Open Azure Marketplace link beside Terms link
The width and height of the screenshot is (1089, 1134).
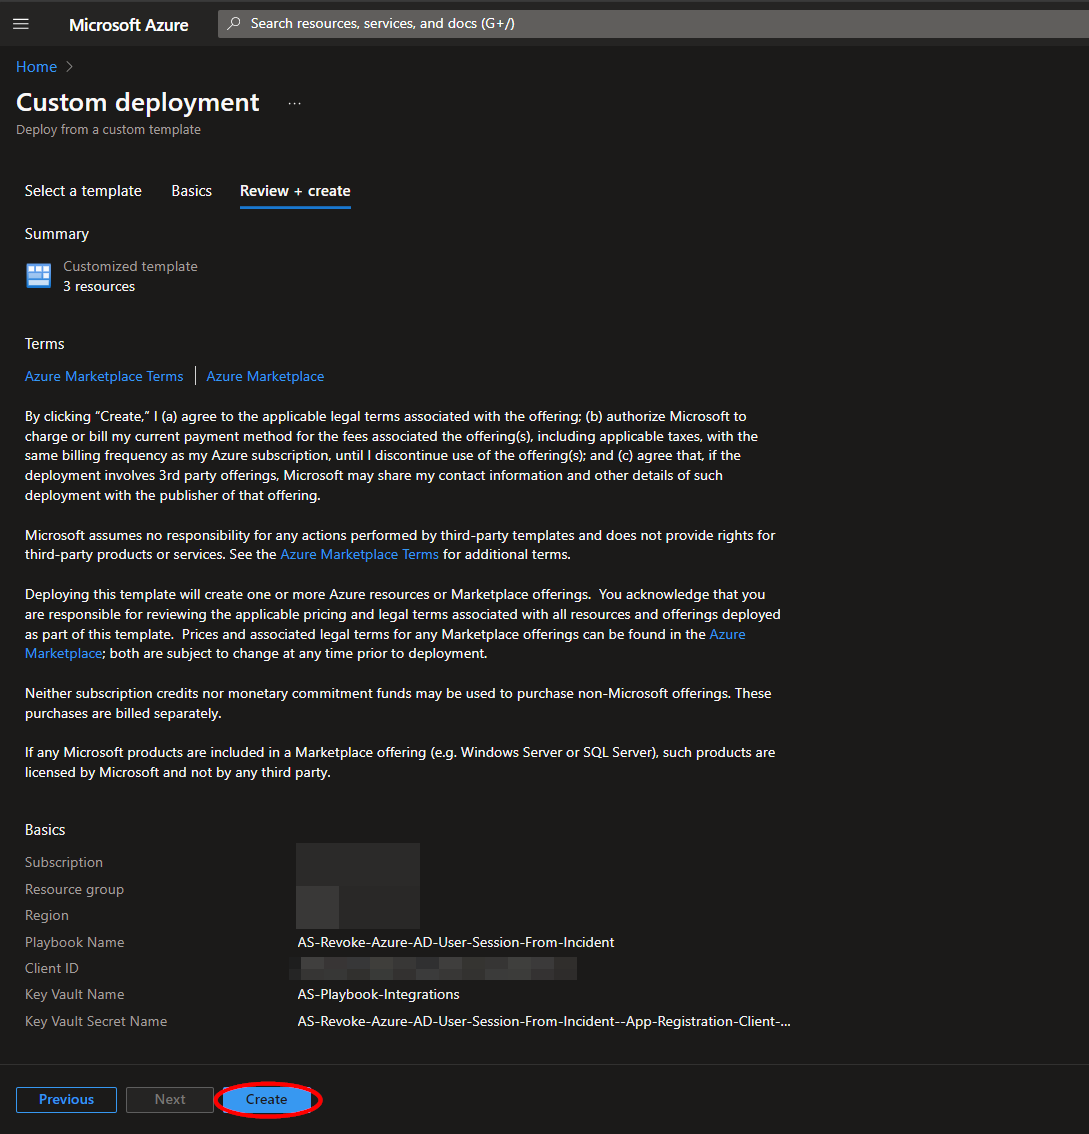pyautogui.click(x=265, y=376)
